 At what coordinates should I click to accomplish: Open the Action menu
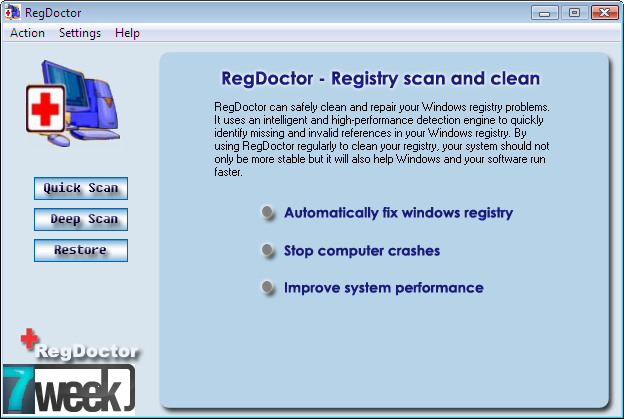coord(27,33)
